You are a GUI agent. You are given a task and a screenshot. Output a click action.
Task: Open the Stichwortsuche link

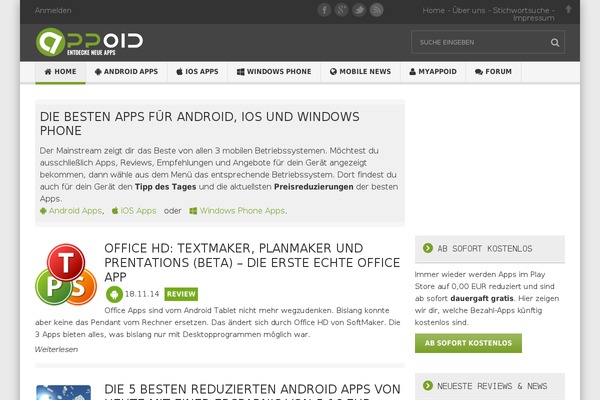pyautogui.click(x=521, y=10)
